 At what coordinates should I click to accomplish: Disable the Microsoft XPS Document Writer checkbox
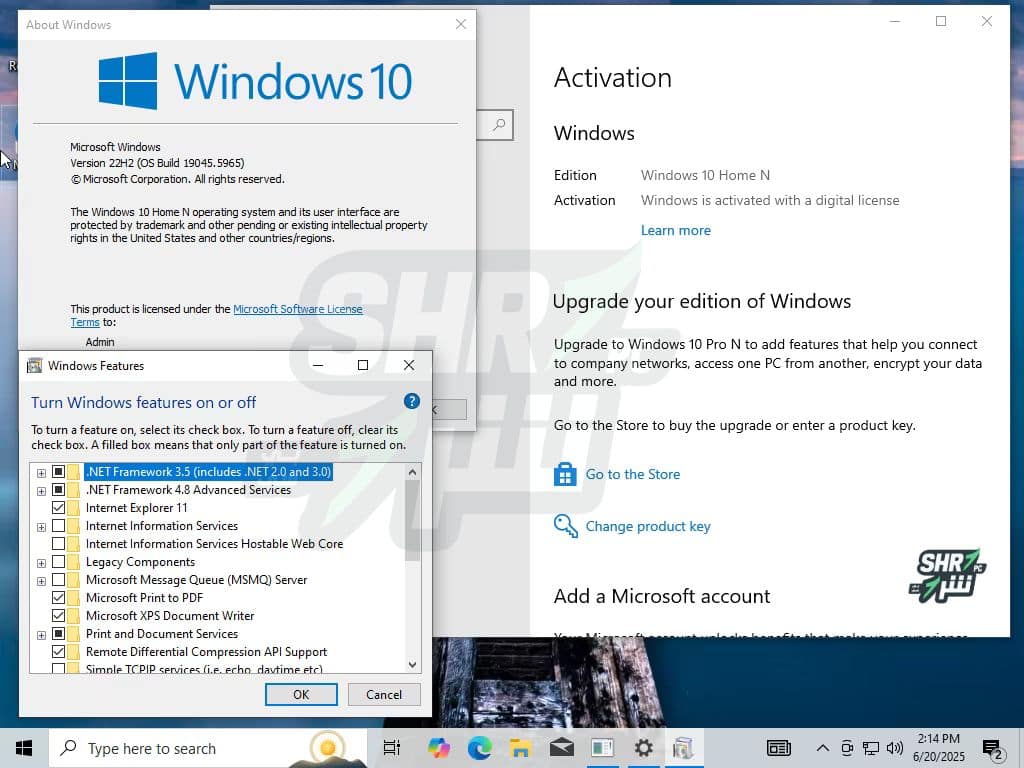click(58, 615)
